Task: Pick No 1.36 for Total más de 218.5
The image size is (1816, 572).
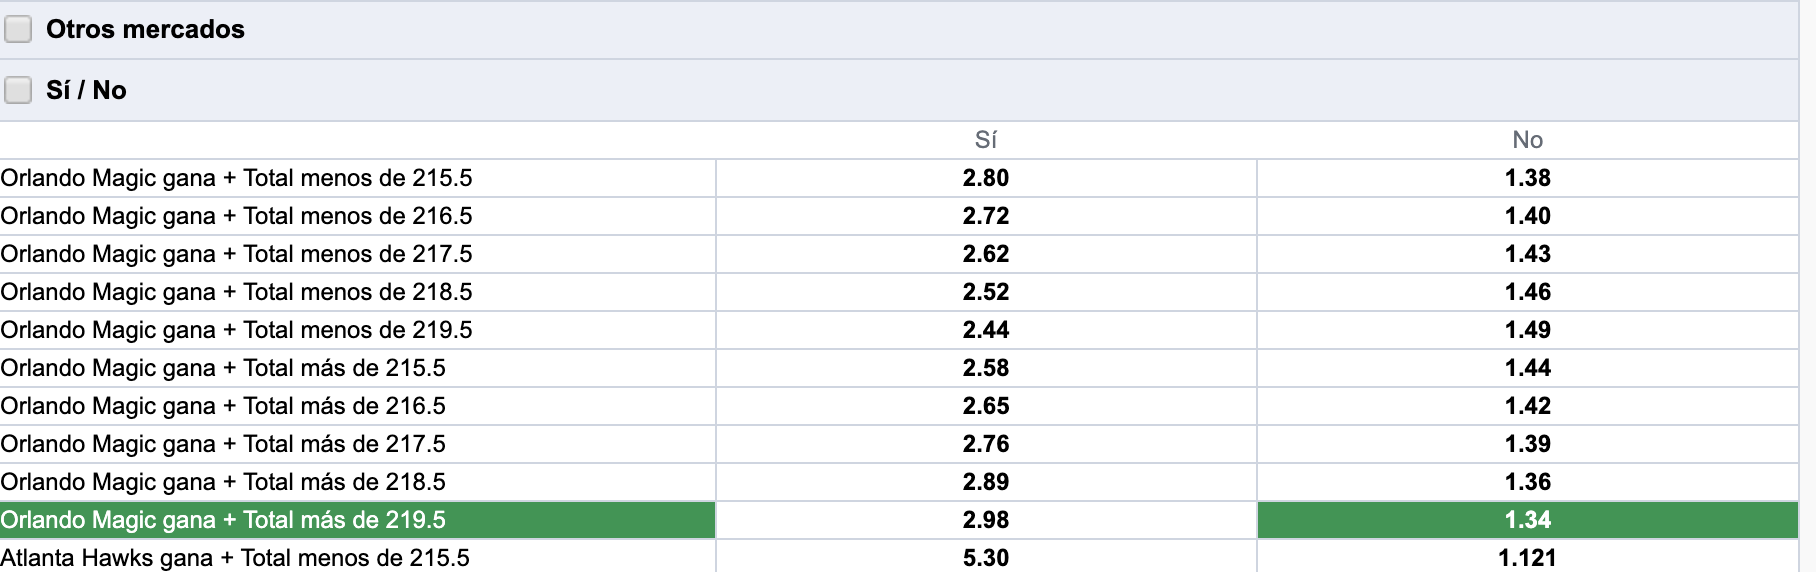Action: coord(1528,482)
